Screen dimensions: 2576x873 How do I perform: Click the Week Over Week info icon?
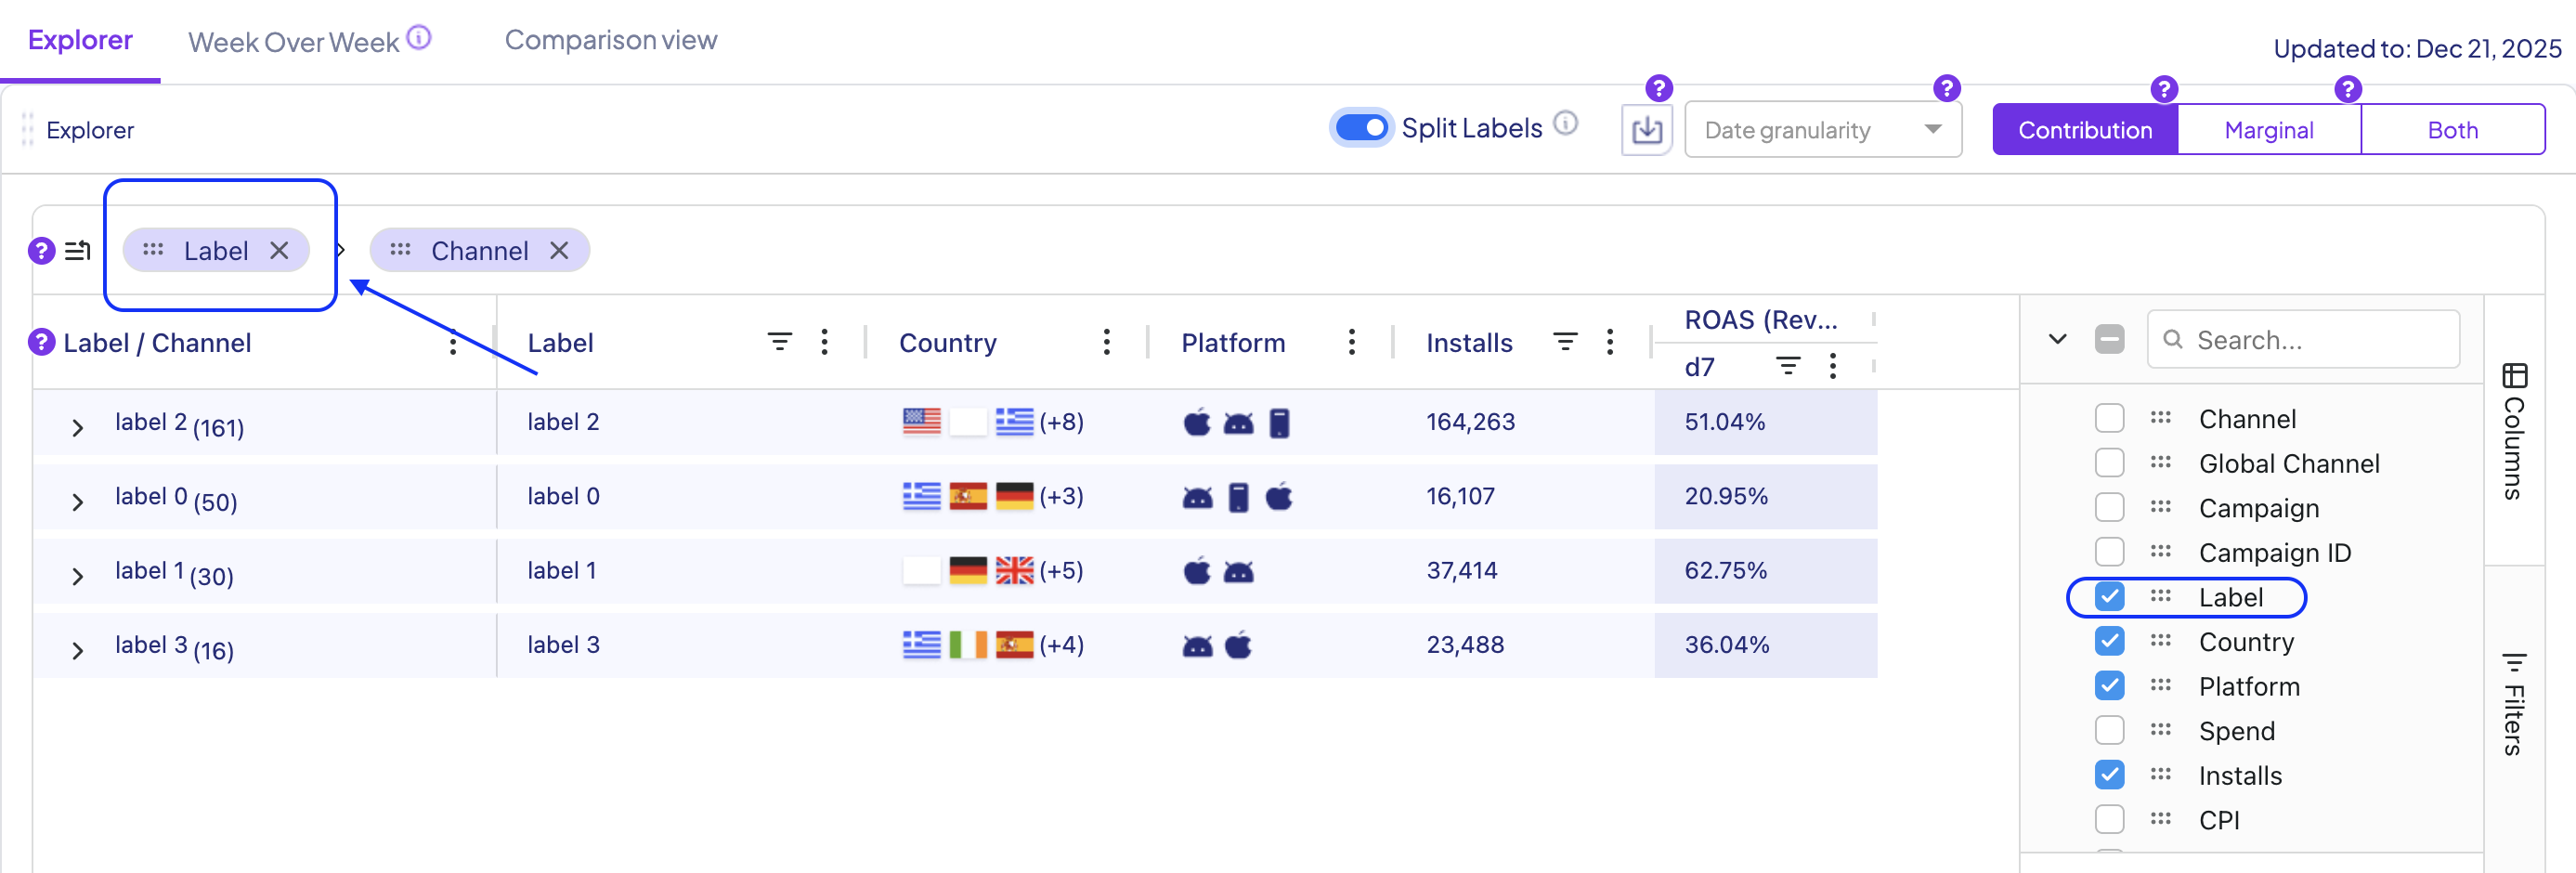(x=420, y=38)
